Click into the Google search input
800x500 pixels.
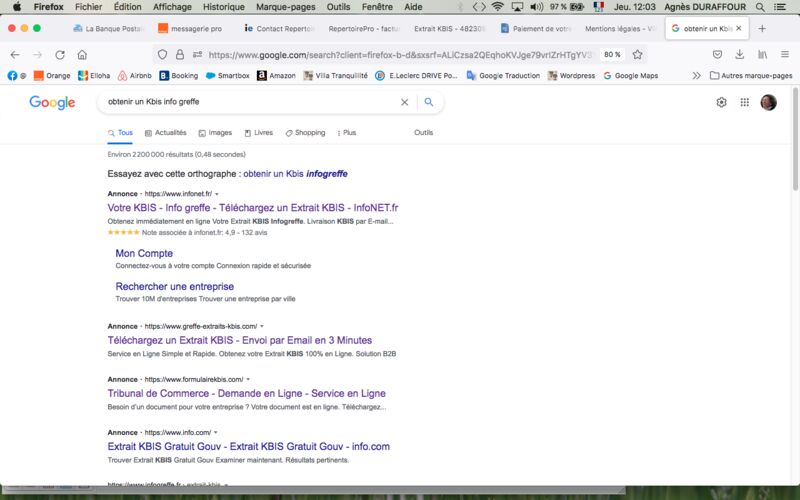250,102
